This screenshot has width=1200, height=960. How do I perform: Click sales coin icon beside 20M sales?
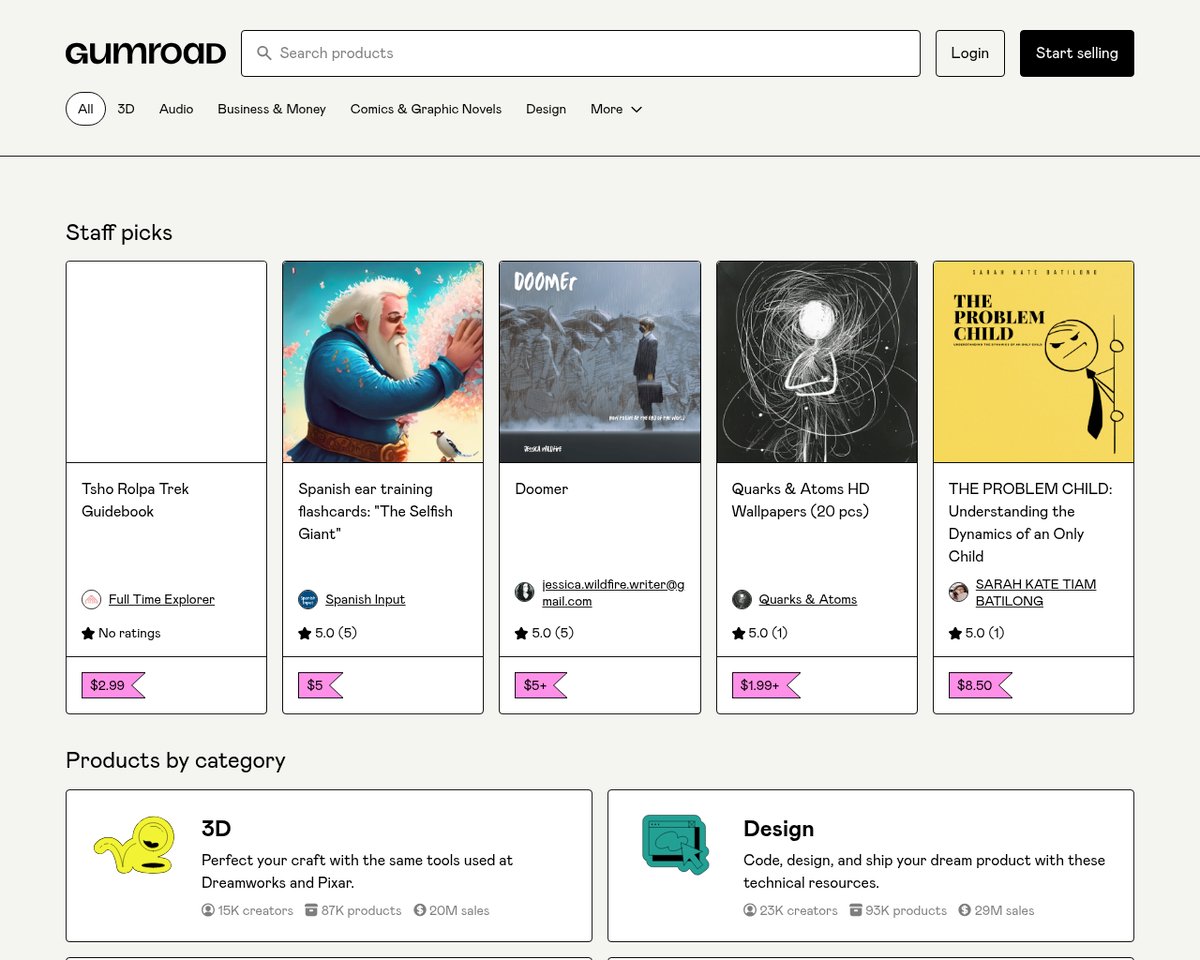tap(420, 911)
